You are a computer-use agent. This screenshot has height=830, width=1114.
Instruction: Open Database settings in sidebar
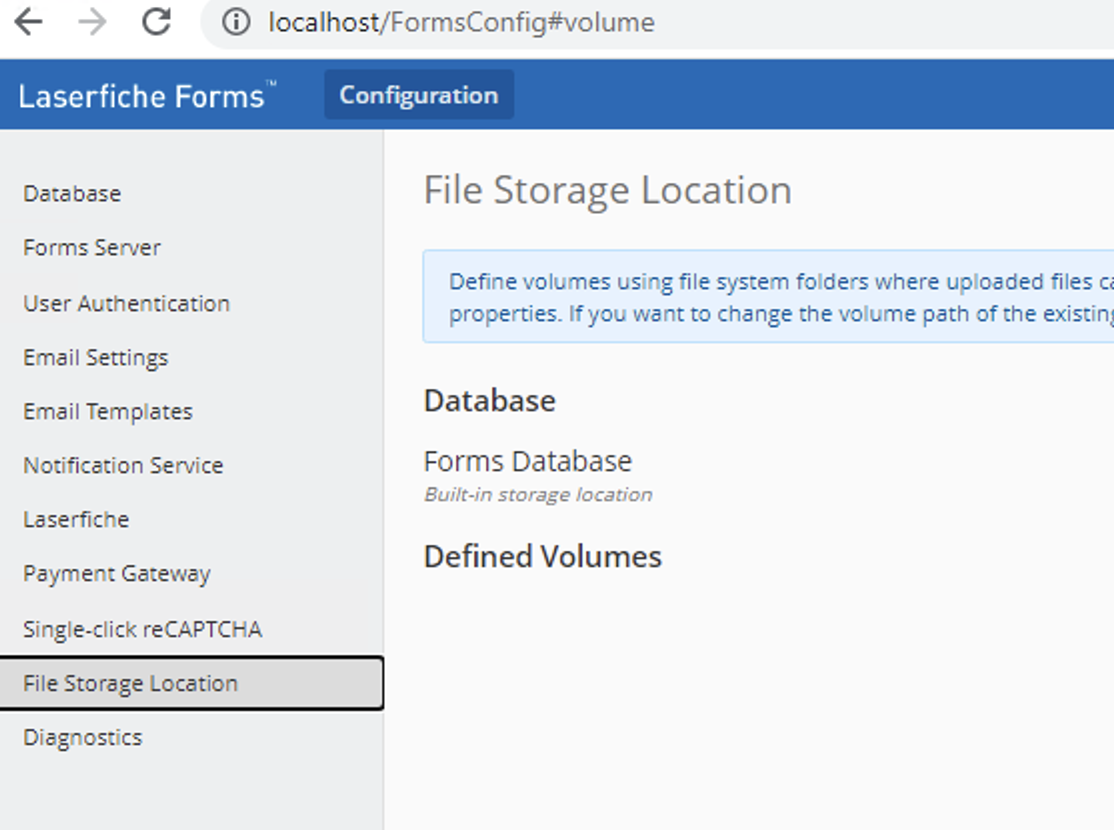pos(72,193)
